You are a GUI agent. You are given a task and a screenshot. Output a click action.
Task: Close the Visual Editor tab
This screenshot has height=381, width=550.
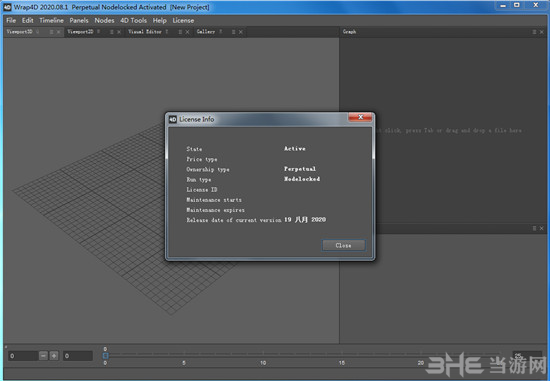click(187, 32)
